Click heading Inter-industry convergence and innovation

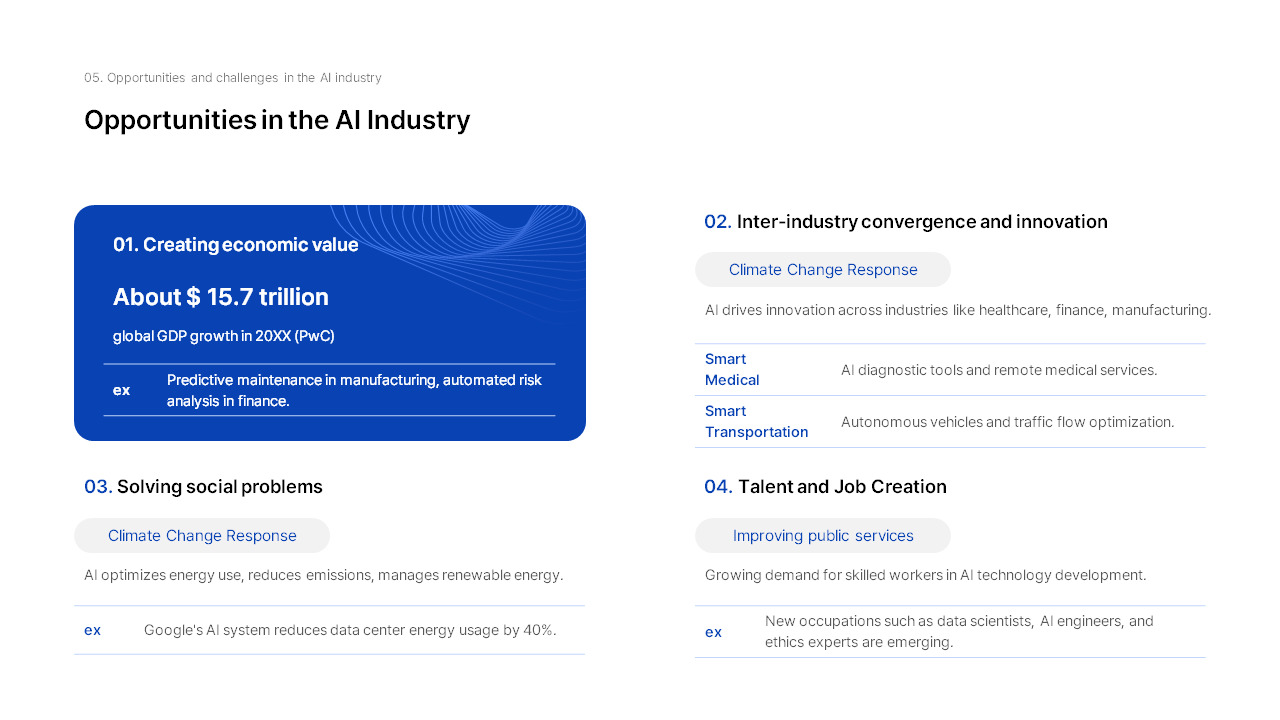pos(906,222)
